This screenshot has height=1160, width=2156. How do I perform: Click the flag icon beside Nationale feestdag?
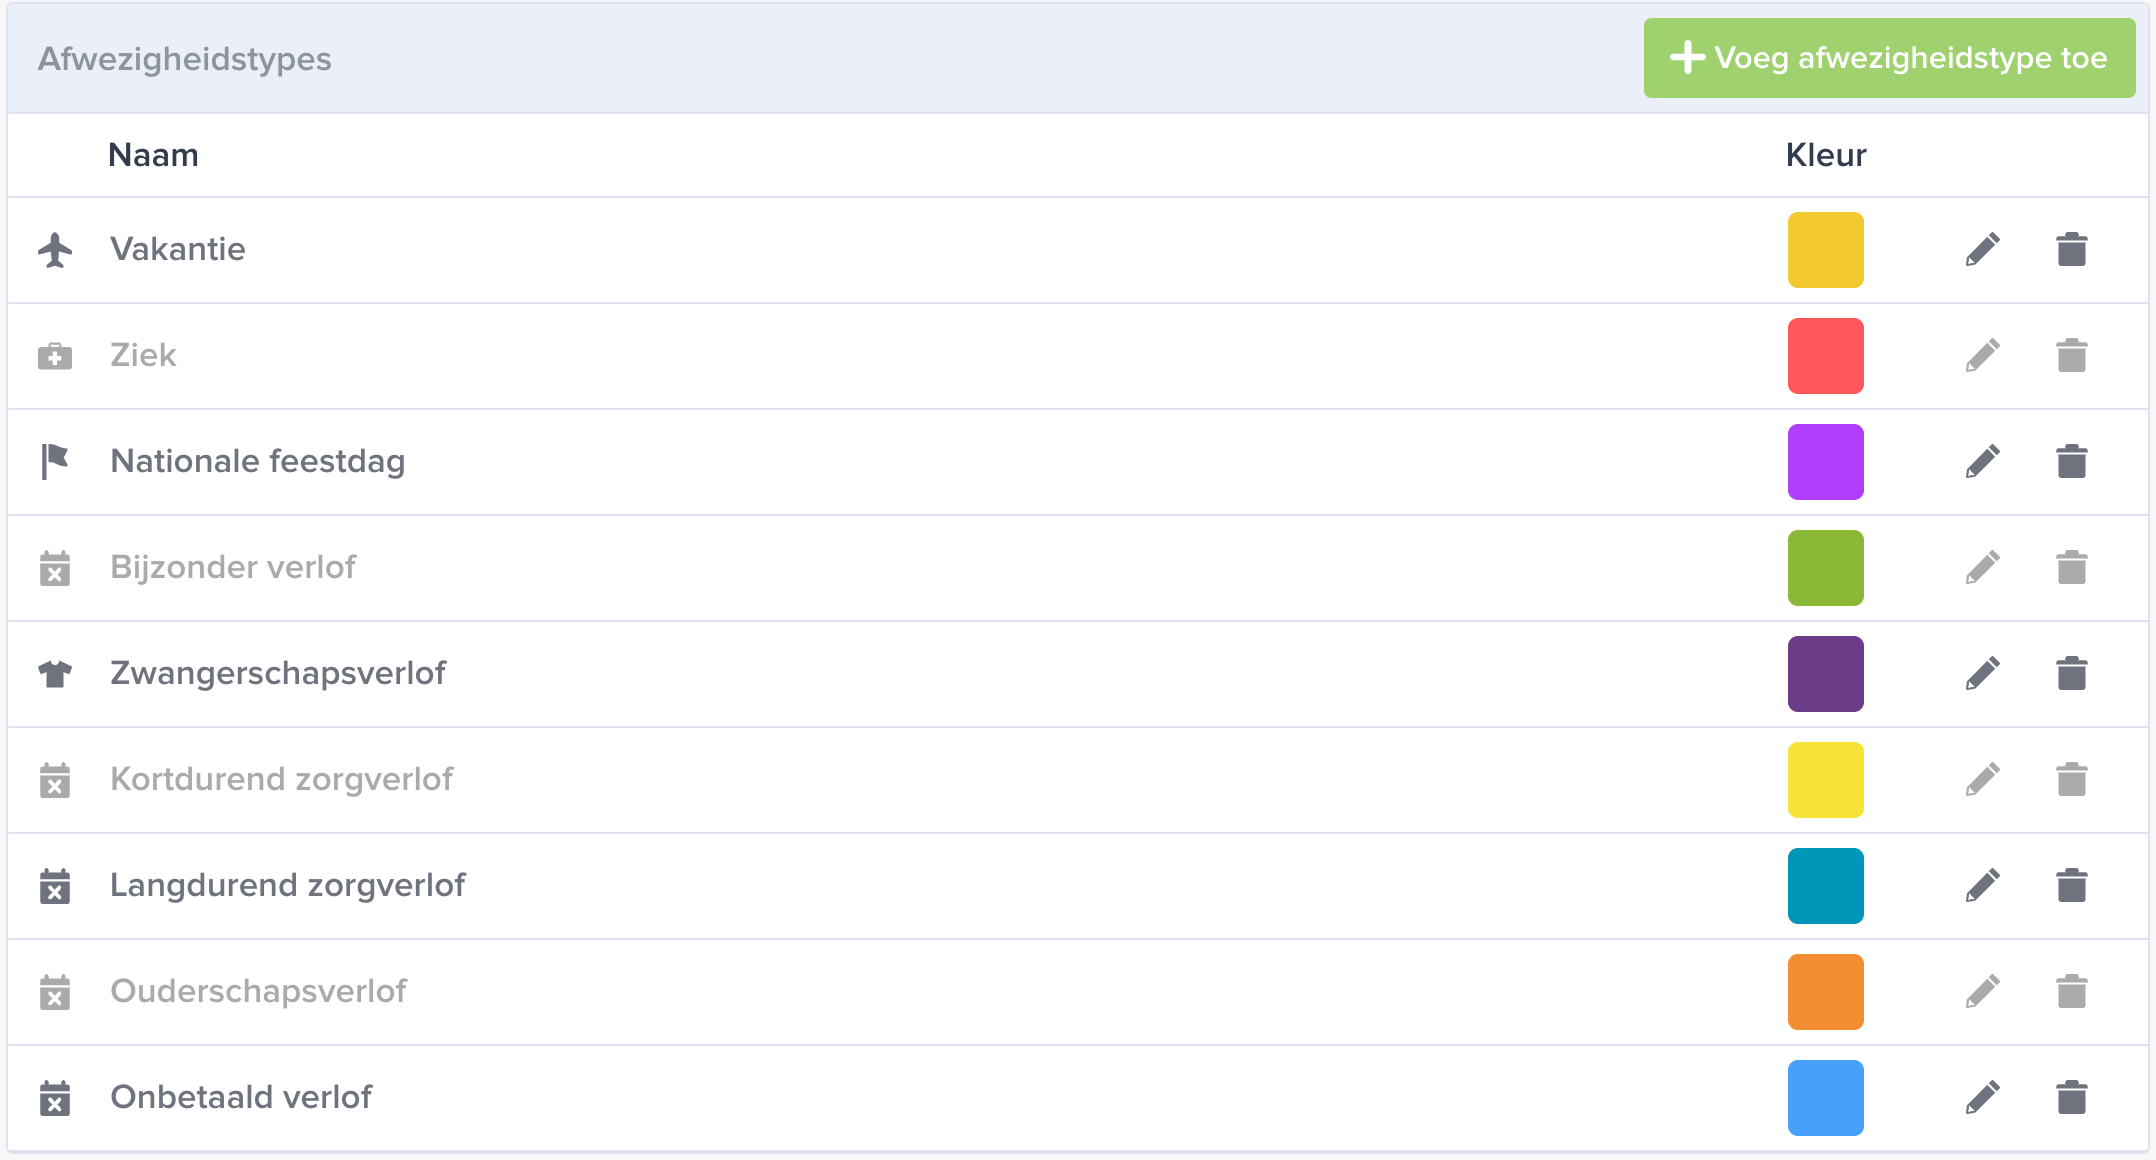click(55, 462)
